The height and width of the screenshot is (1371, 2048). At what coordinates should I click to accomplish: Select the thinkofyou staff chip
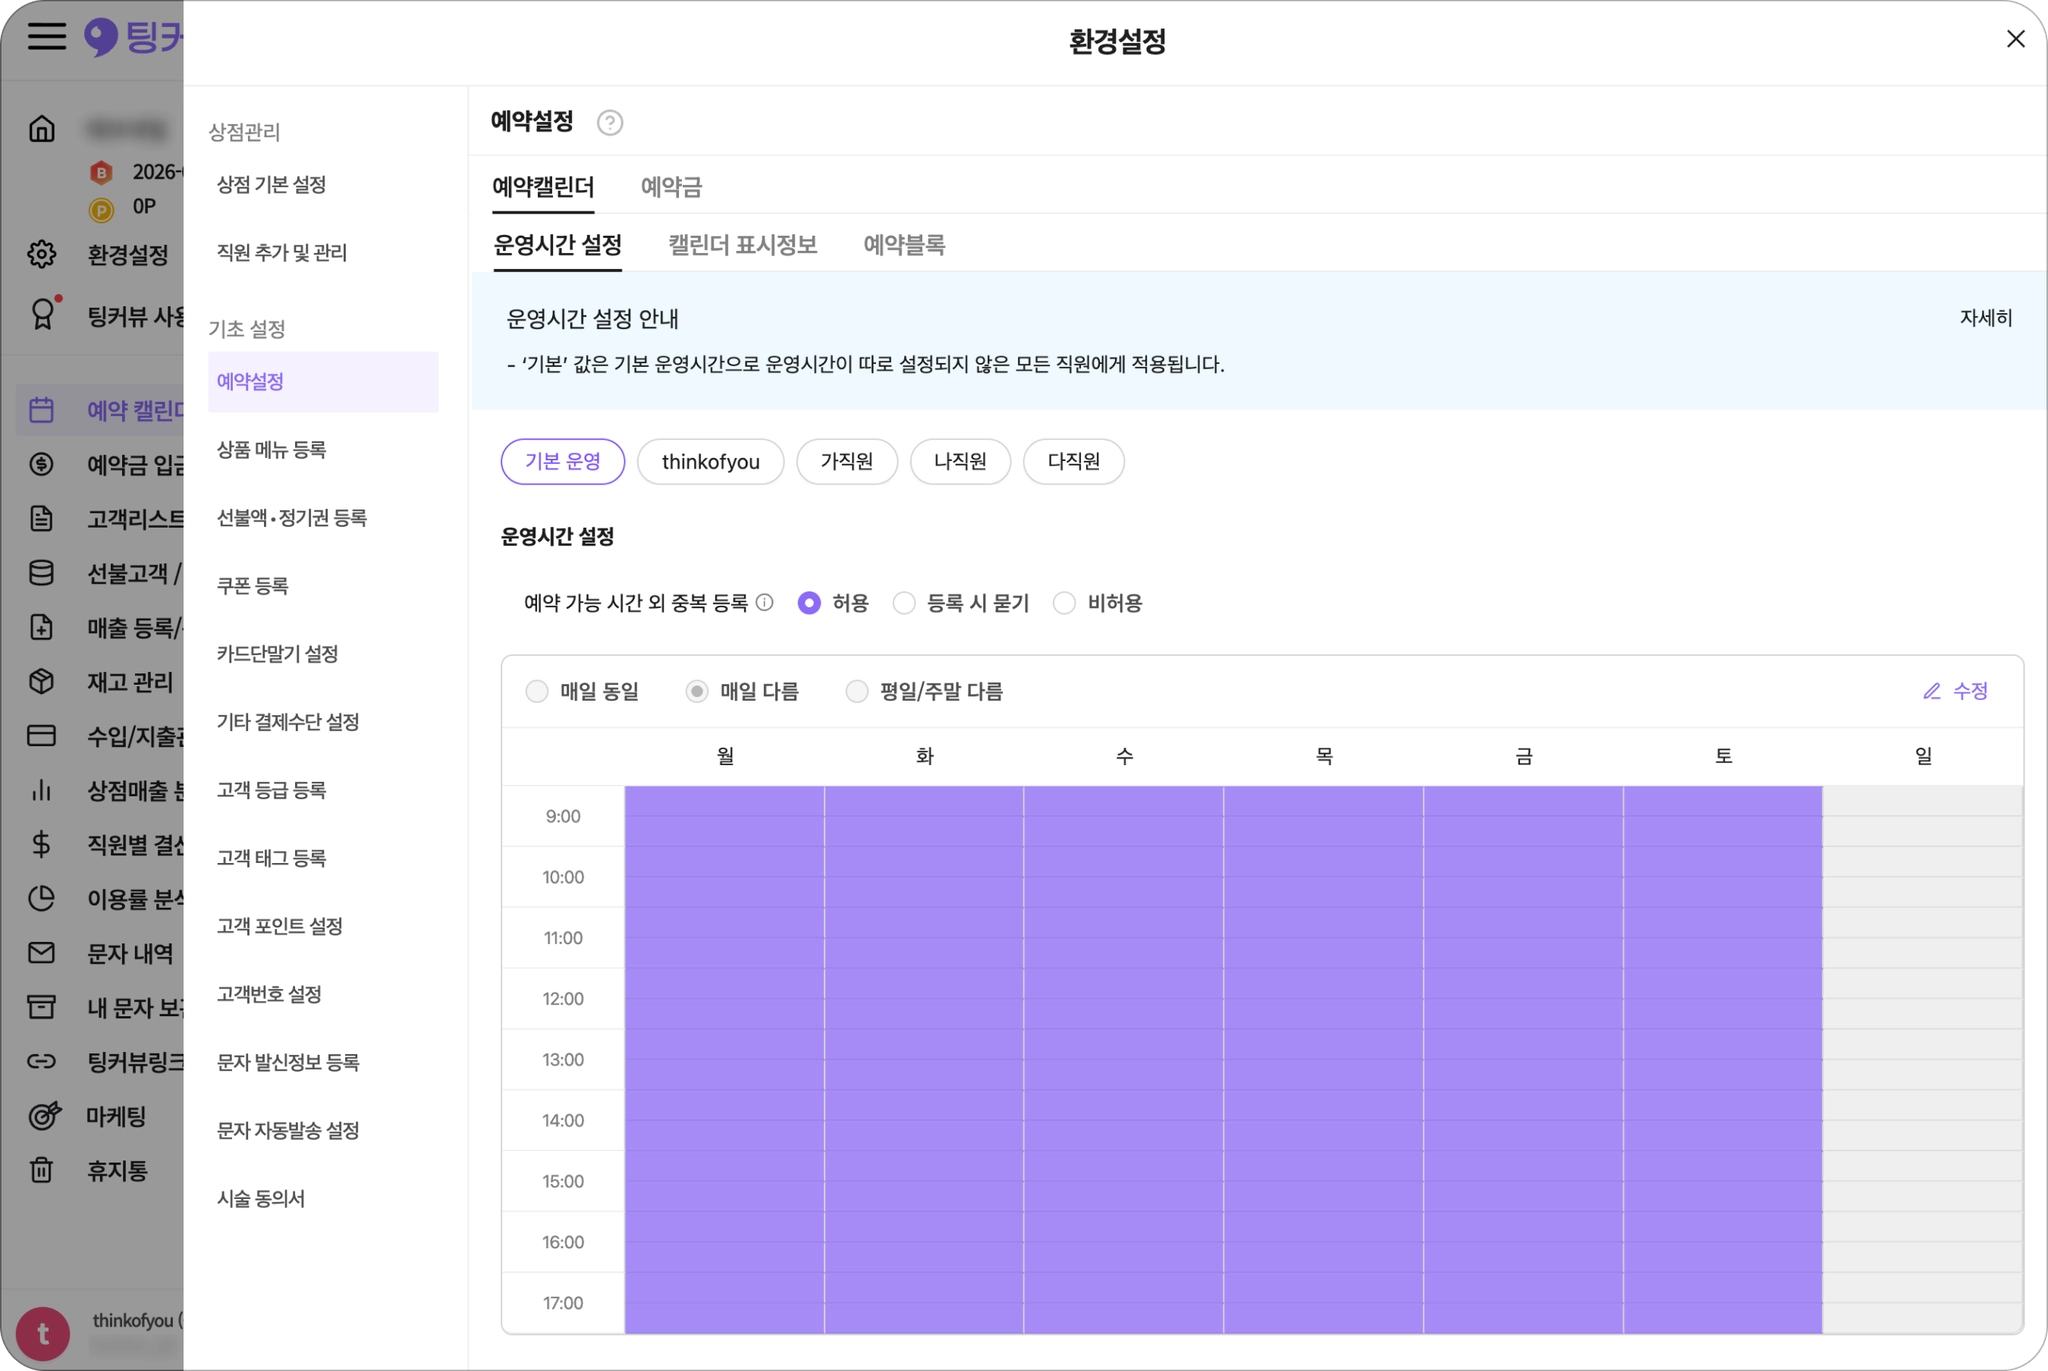tap(710, 462)
